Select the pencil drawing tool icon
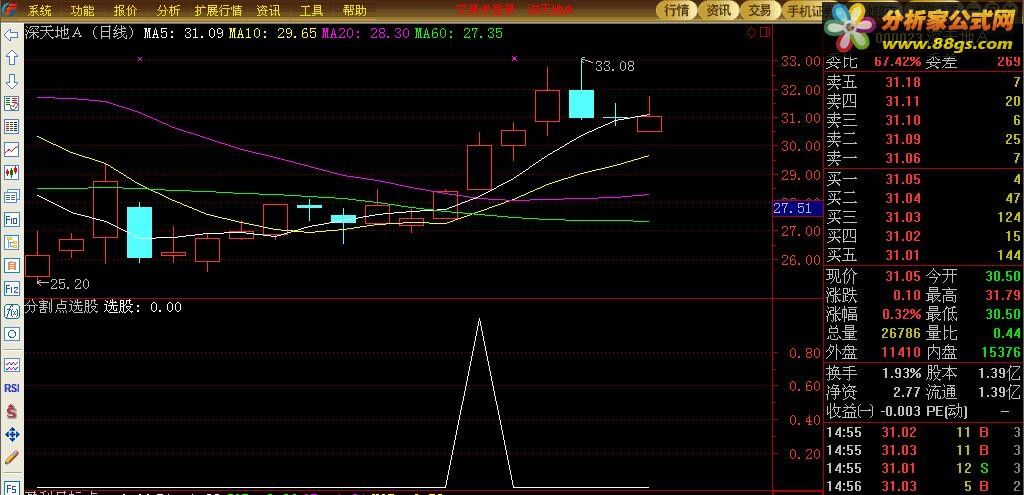Viewport: 1024px width, 495px height. tap(11, 457)
